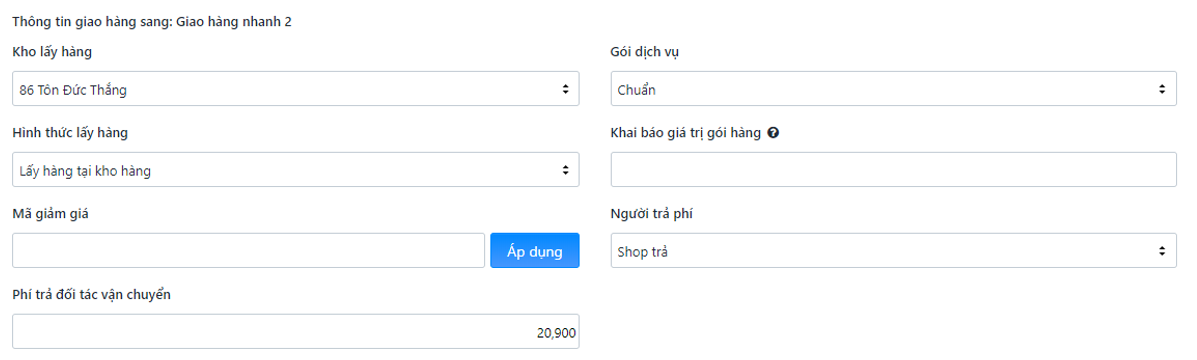This screenshot has width=1197, height=360.
Task: Click the Phí trả đối tác vận chuyển label
Action: point(92,294)
